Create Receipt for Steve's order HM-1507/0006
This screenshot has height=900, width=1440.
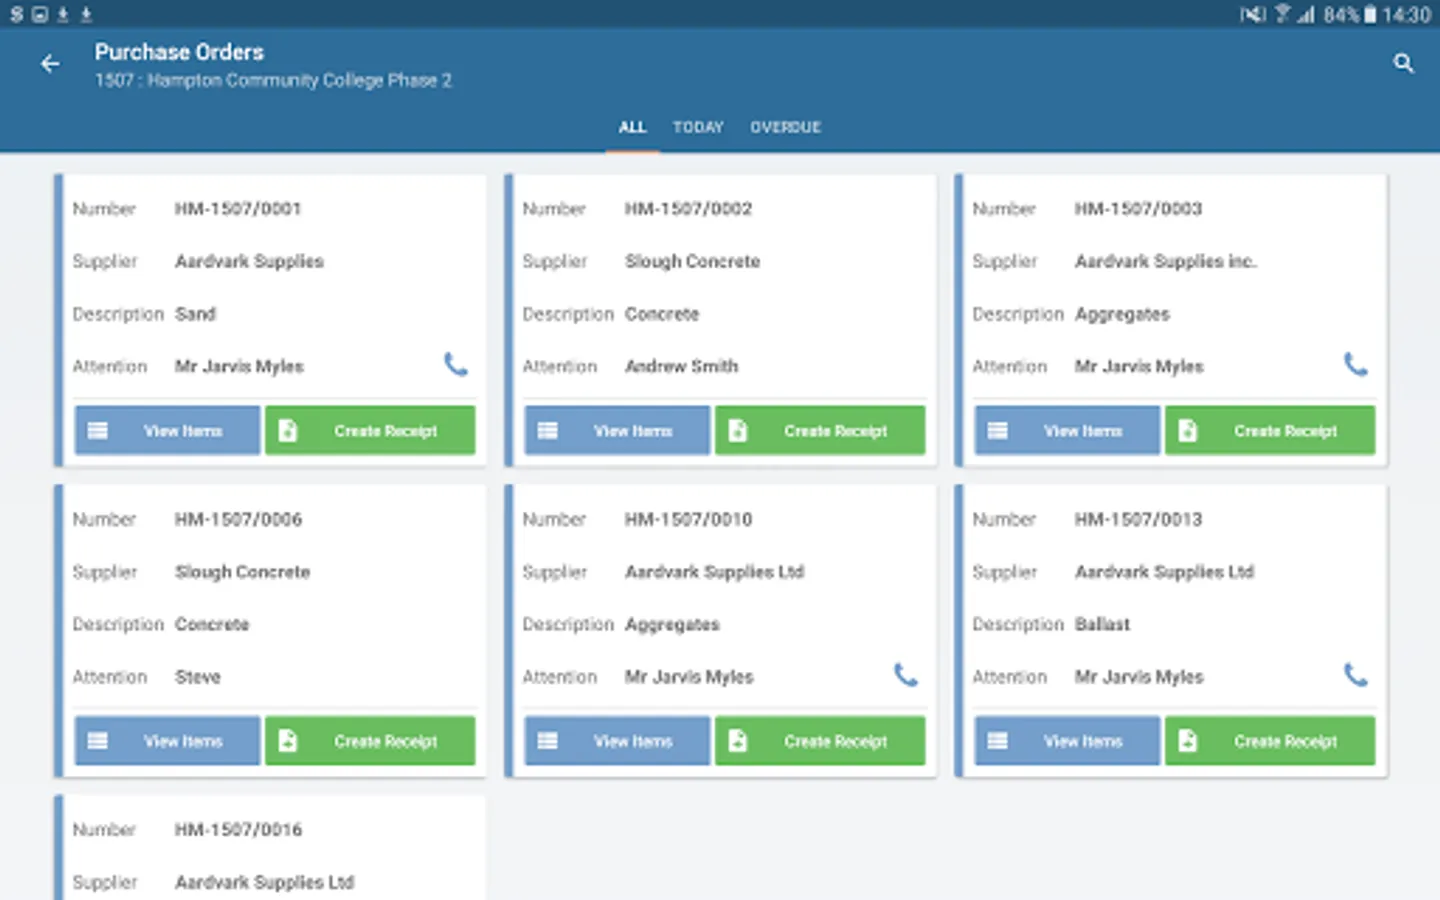[x=370, y=741]
